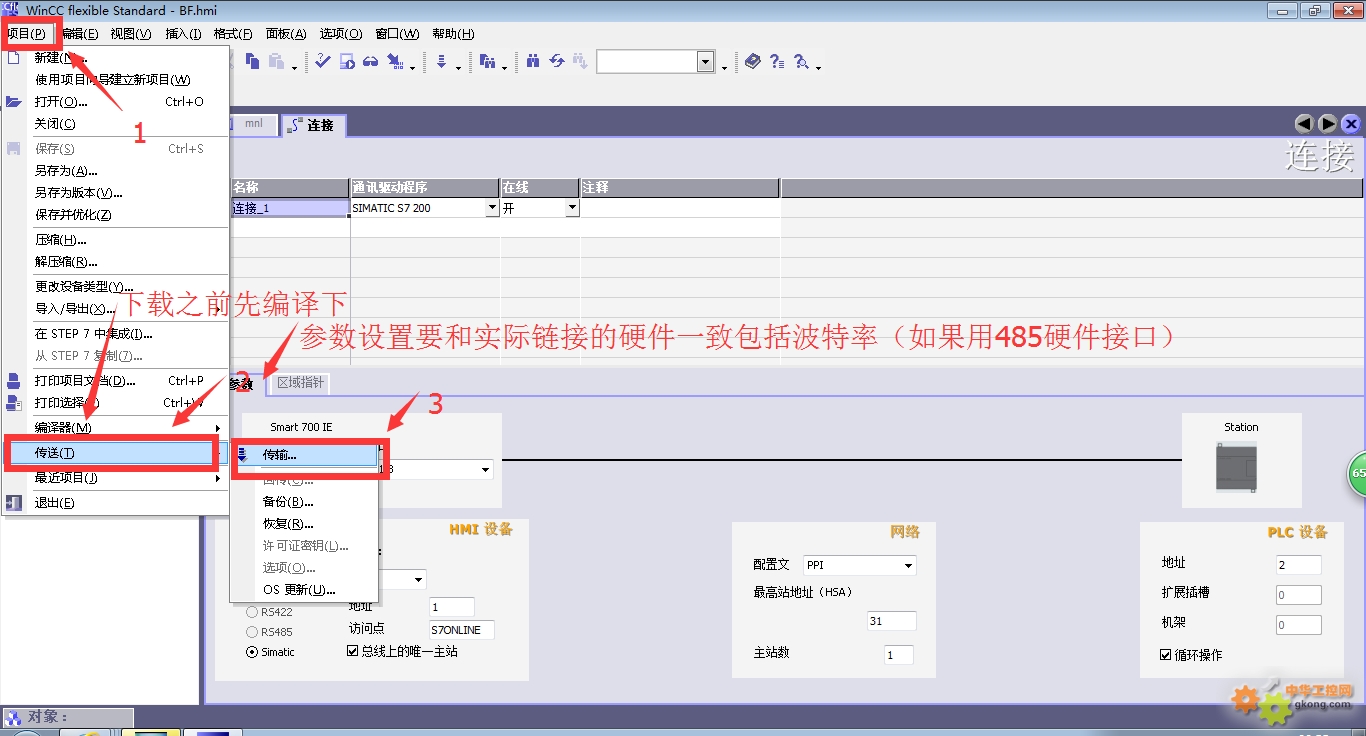Choose 退出(E) menu entry
The image size is (1366, 736).
click(117, 503)
